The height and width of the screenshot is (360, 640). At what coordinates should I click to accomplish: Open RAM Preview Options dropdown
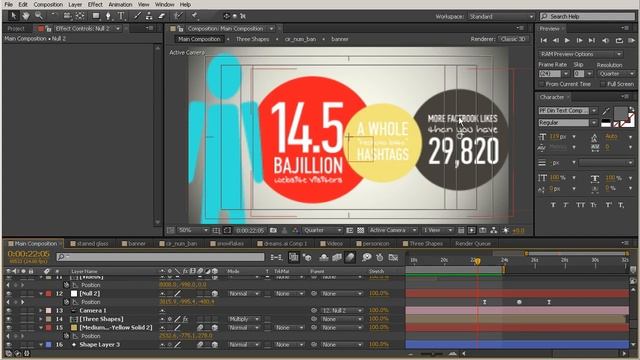click(580, 54)
